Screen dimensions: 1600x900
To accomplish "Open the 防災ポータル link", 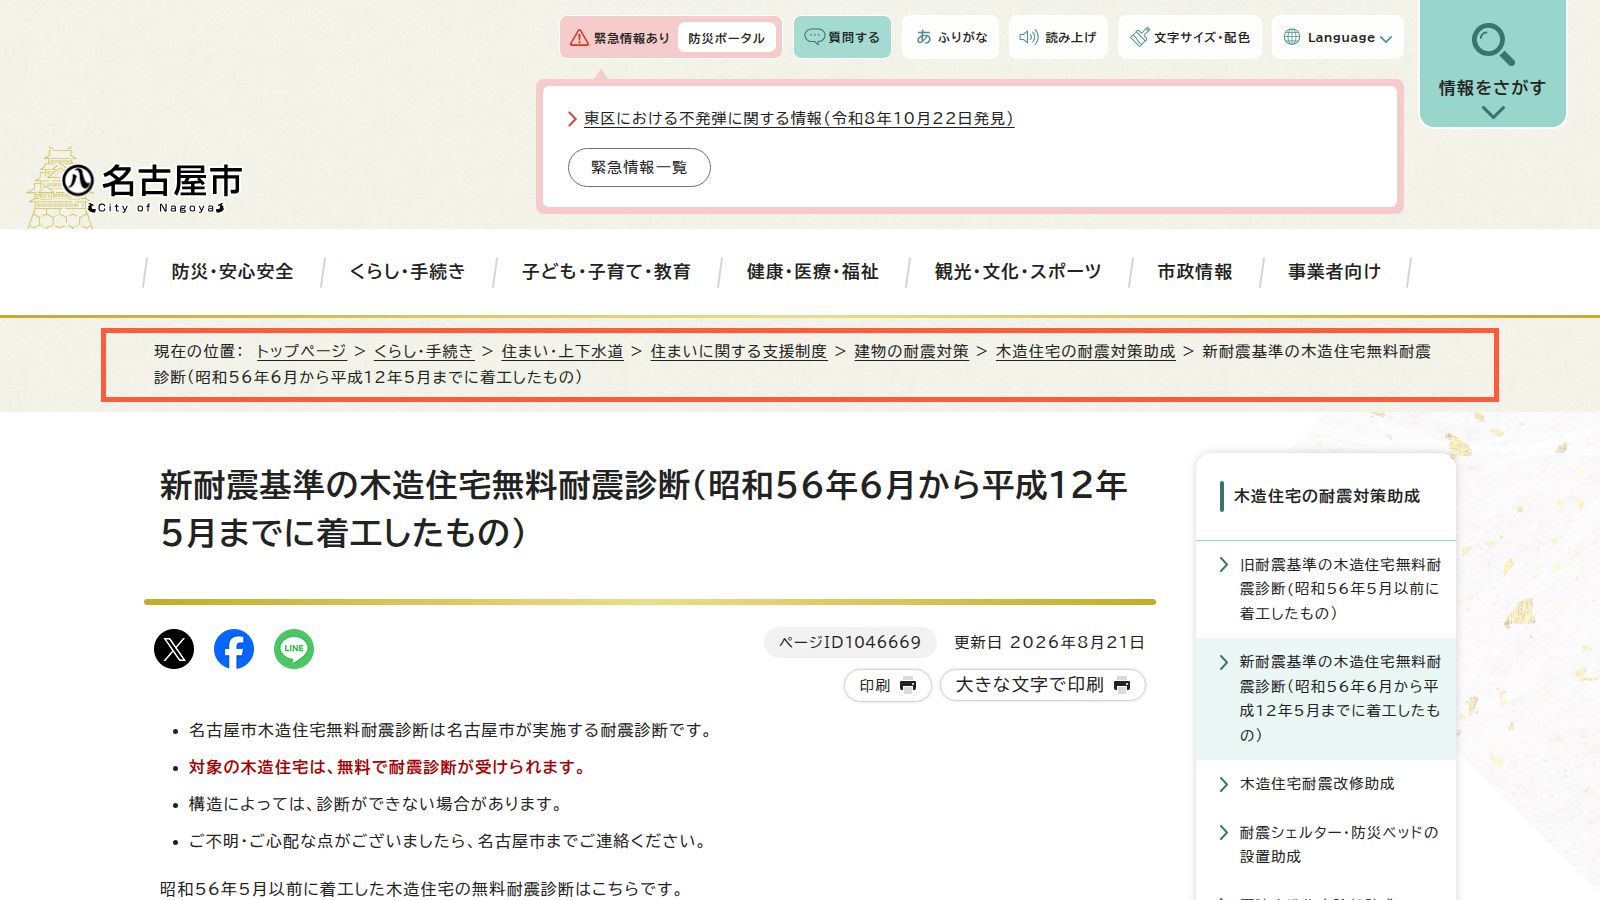I will click(726, 38).
